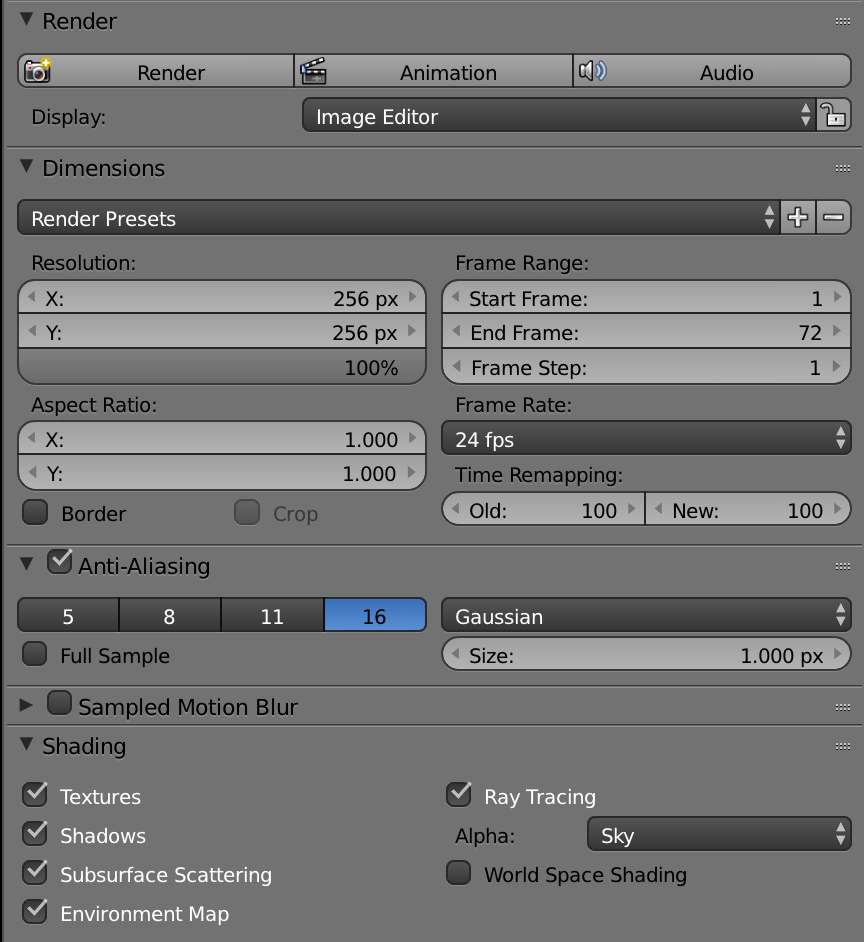Add a new render preset with plus icon
Screen dimensions: 864x942
click(x=797, y=216)
